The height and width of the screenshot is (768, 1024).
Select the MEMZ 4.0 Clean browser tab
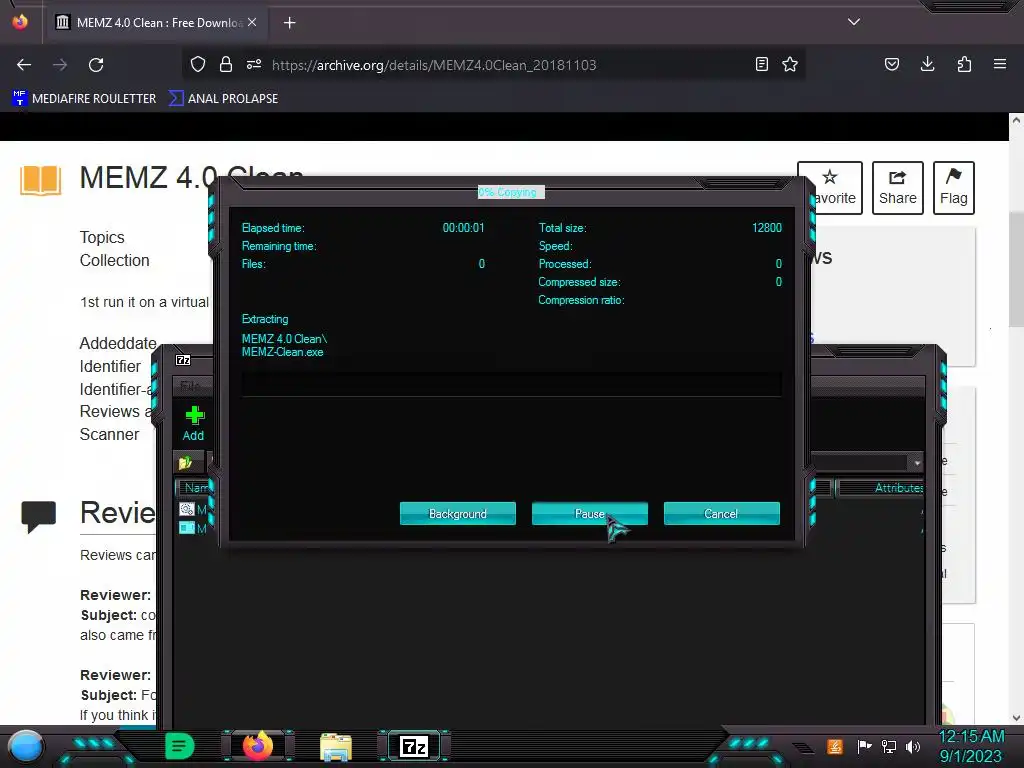click(x=157, y=22)
